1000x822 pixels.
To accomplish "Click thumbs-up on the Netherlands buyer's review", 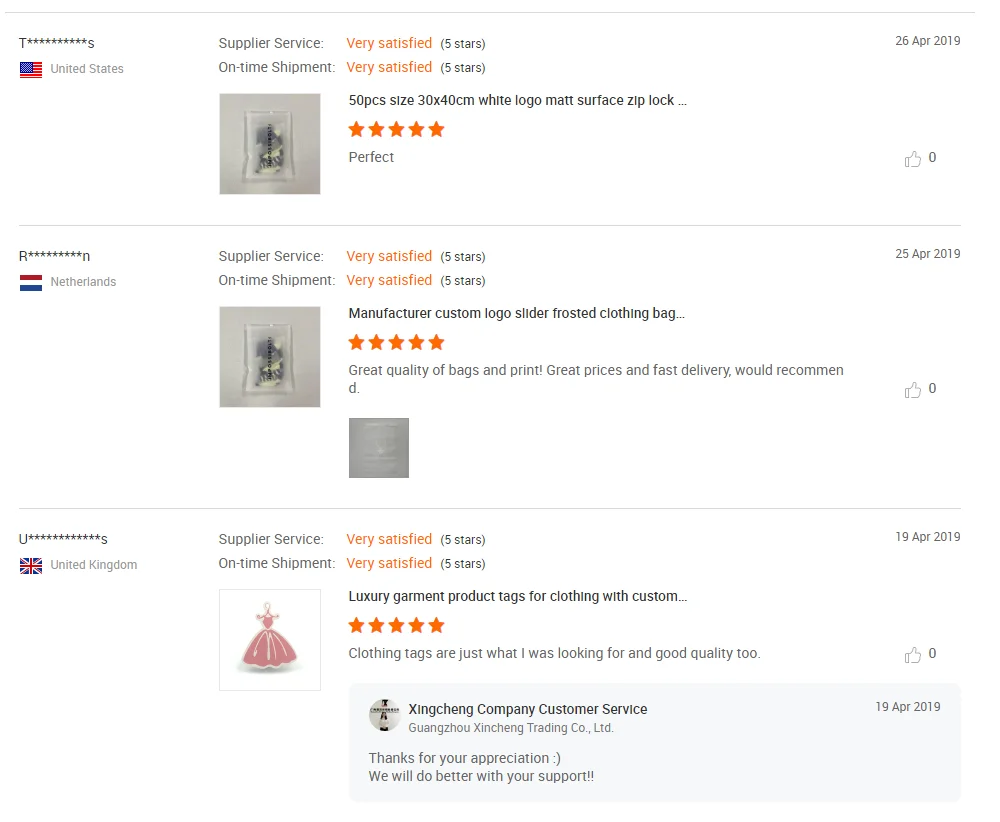I will point(913,390).
